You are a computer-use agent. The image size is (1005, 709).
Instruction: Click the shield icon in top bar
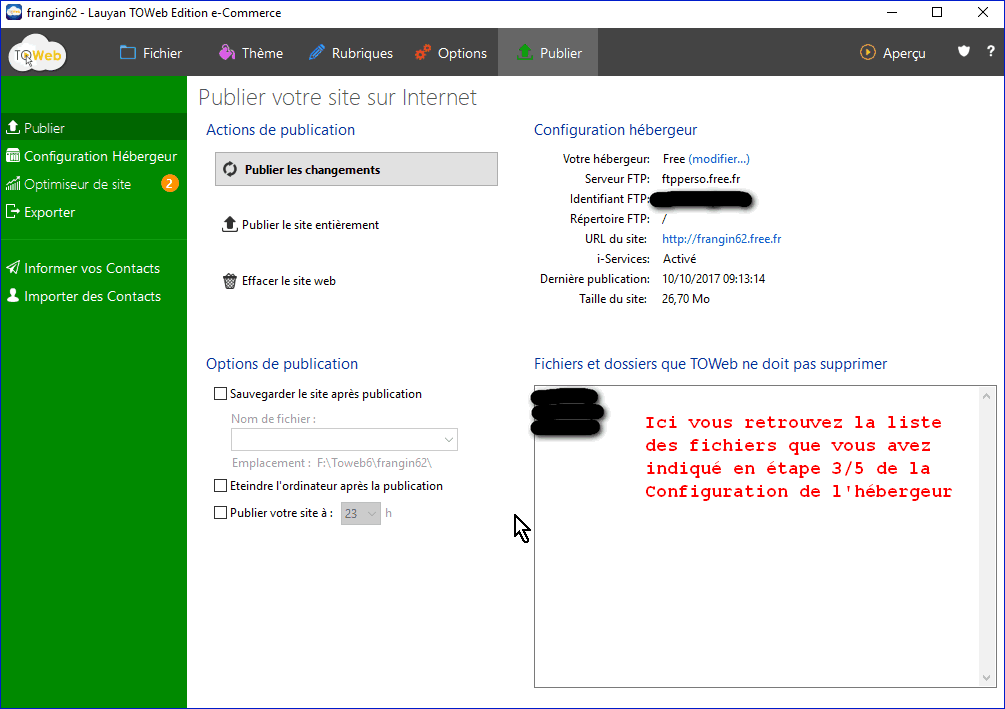964,52
